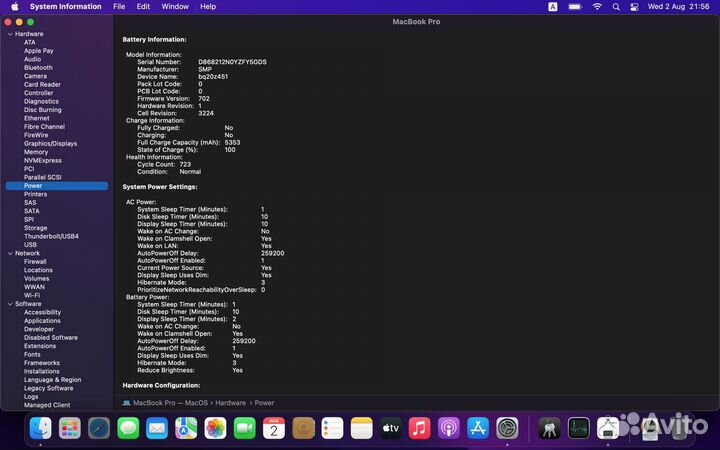The width and height of the screenshot is (720, 450).
Task: Open the Help menu
Action: pyautogui.click(x=208, y=6)
